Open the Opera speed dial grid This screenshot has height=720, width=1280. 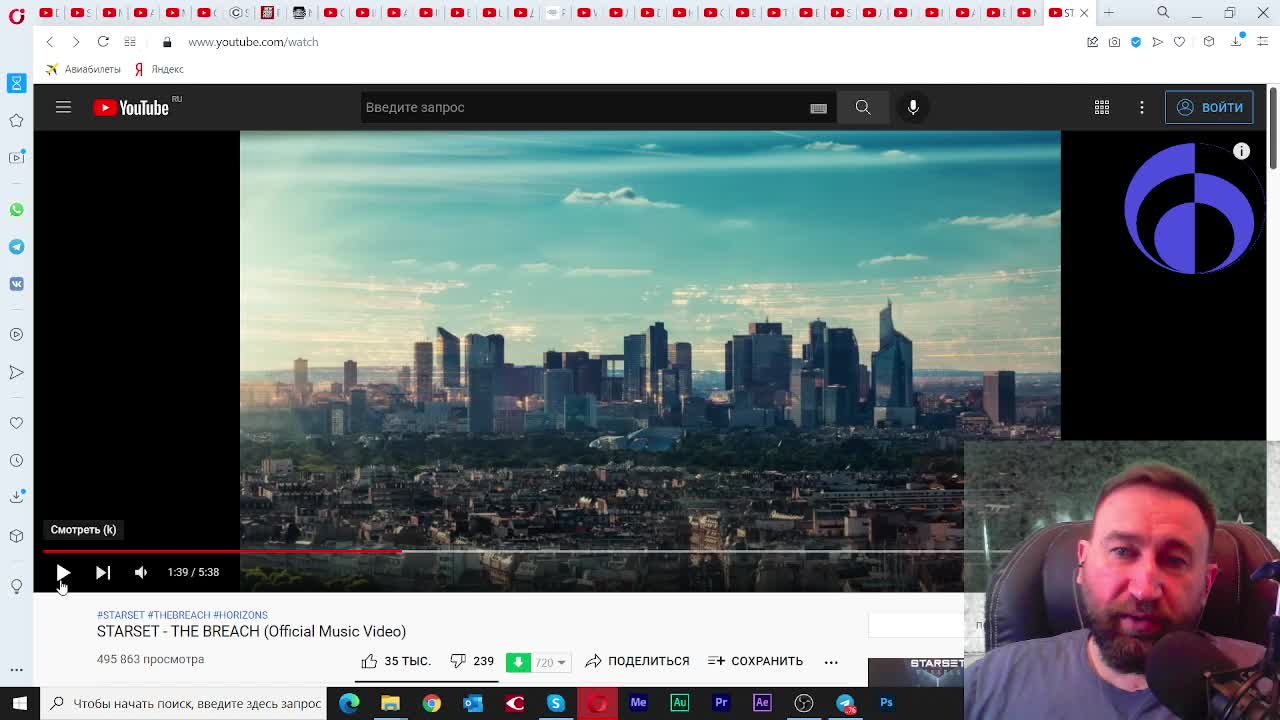pos(130,42)
